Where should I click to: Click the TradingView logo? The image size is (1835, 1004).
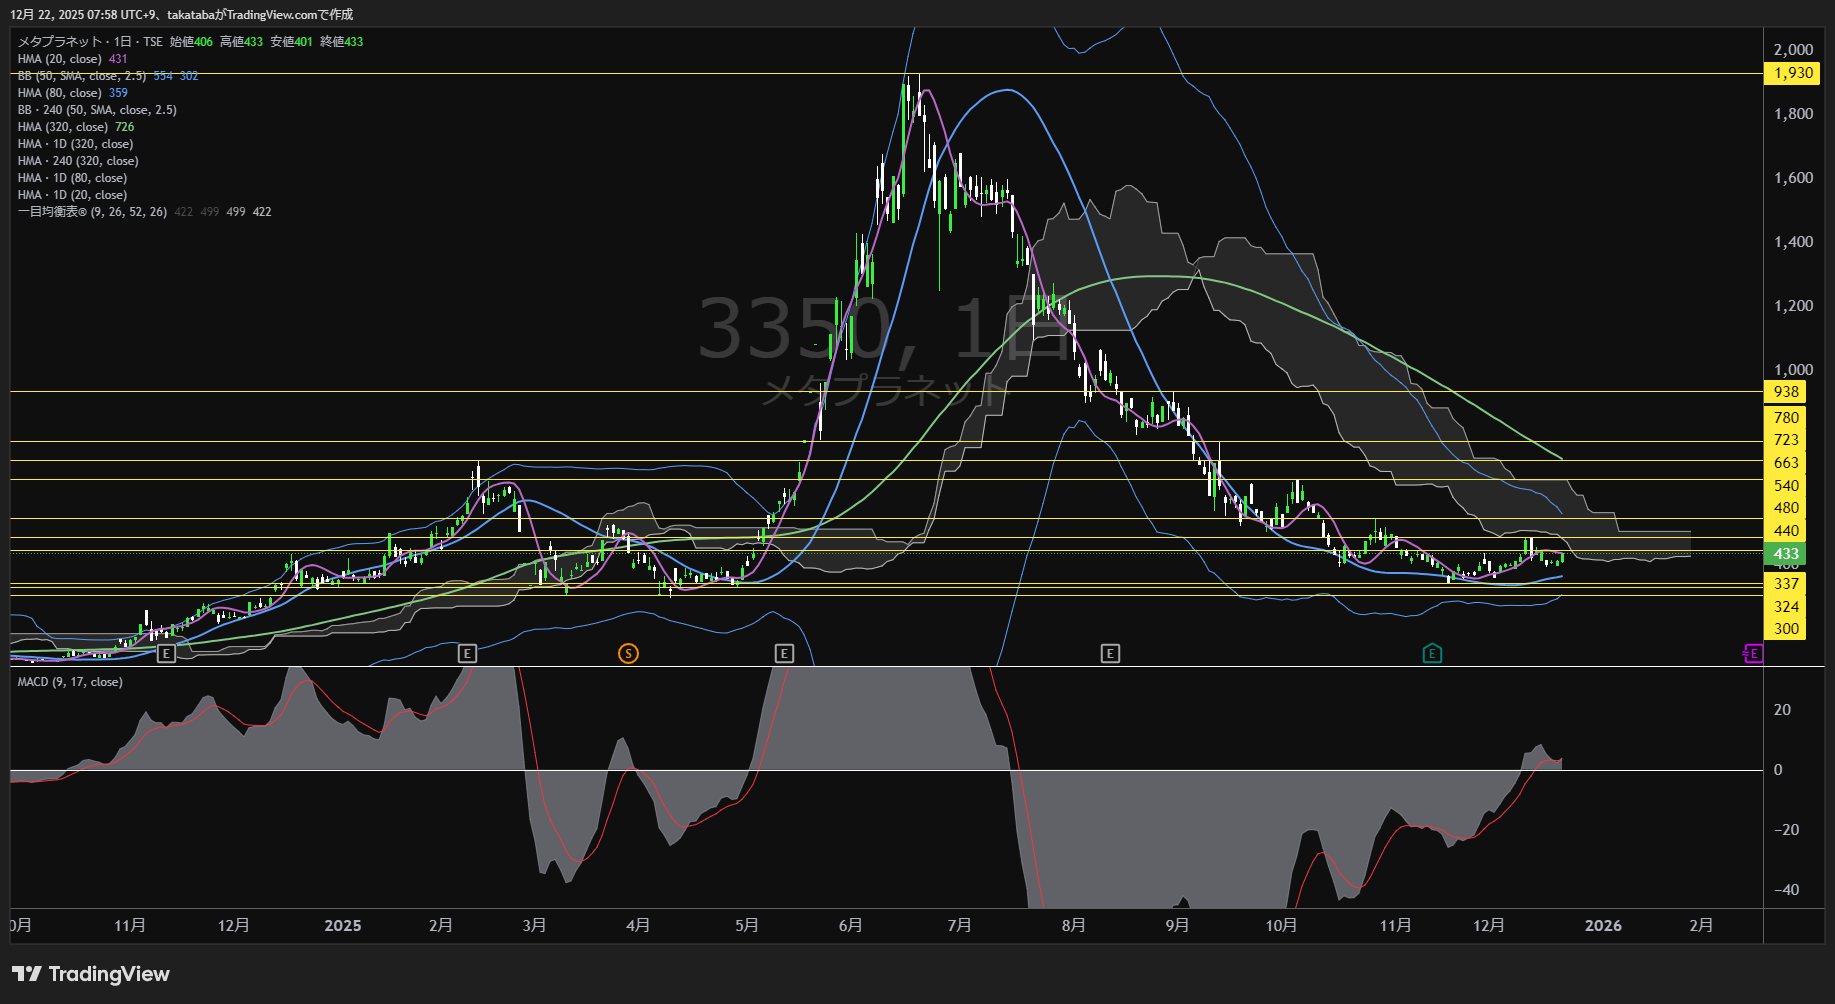(91, 974)
